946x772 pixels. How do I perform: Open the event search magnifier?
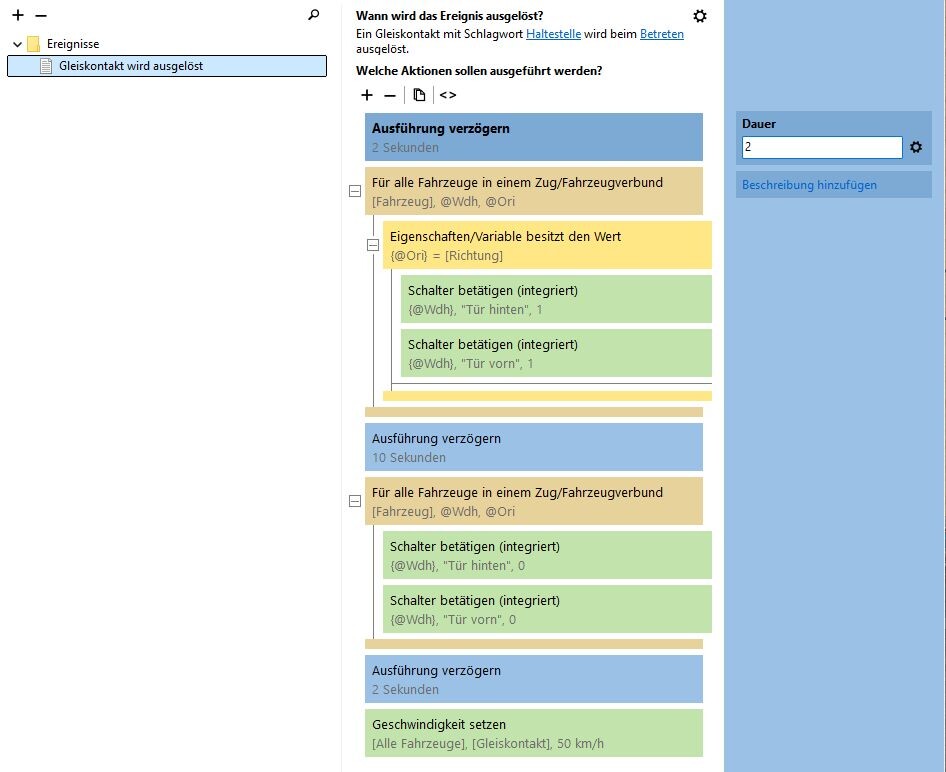tap(313, 14)
